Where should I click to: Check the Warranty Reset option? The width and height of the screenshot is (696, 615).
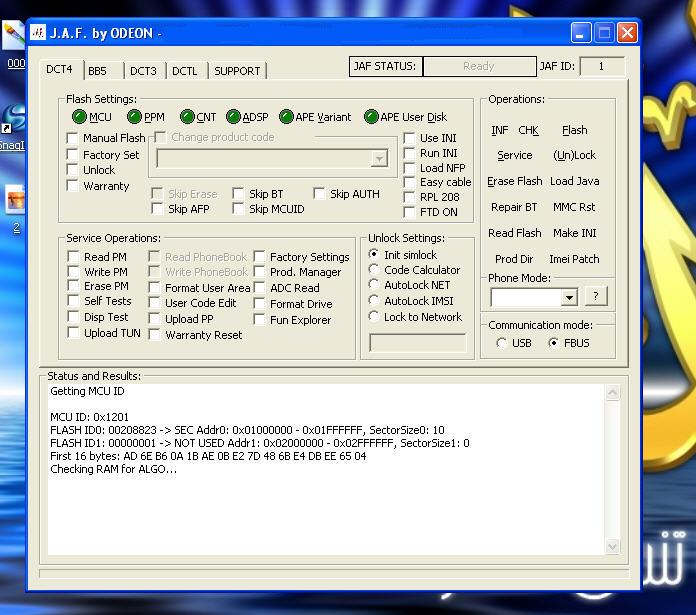click(154, 335)
